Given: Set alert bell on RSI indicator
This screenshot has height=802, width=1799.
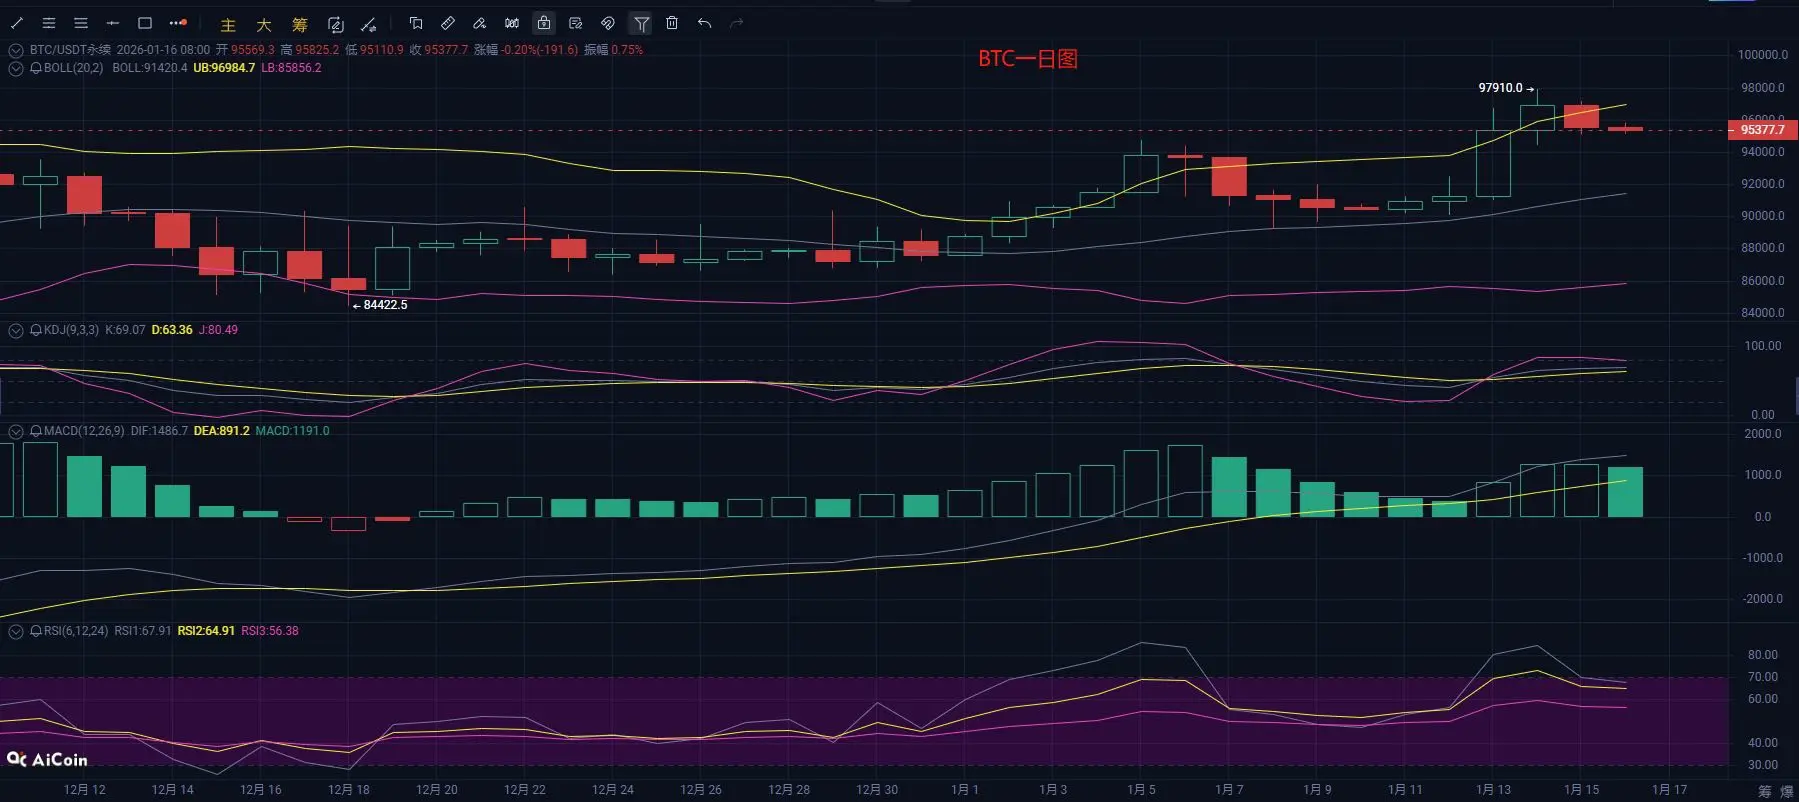Looking at the screenshot, I should [x=36, y=631].
